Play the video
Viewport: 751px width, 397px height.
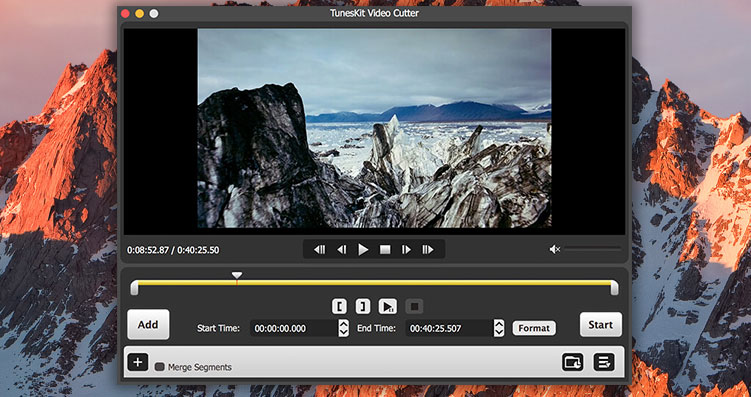point(364,250)
